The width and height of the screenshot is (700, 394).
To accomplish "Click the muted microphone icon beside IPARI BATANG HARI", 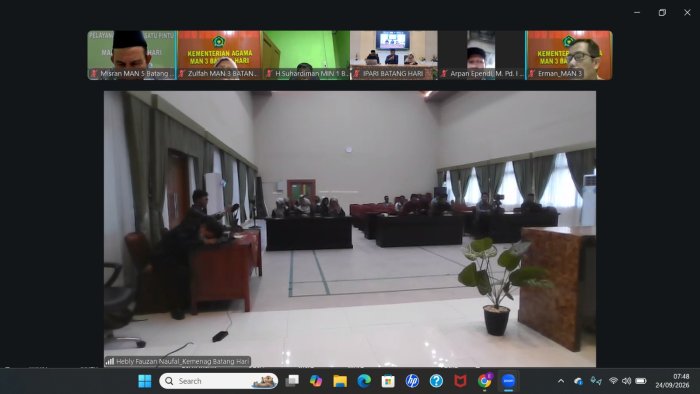I will 357,74.
